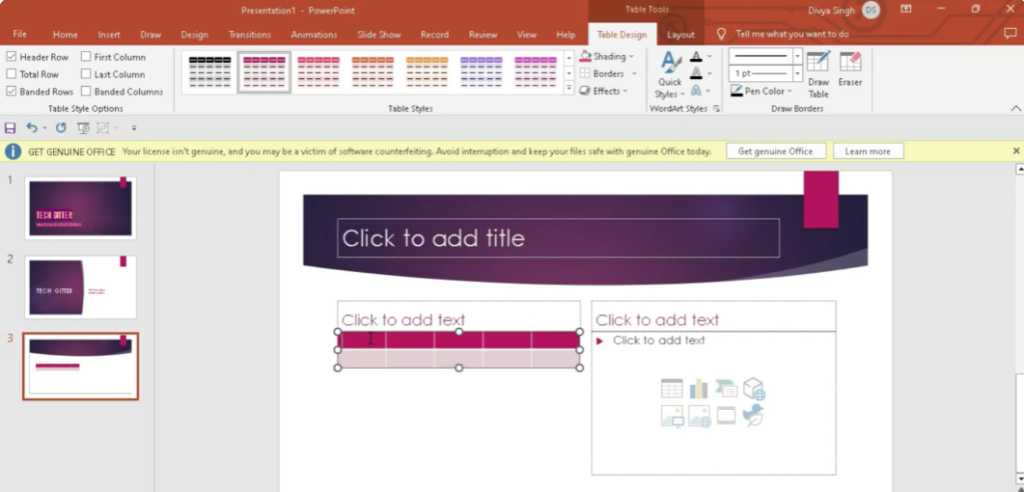Switch to the Layout tab
The image size is (1024, 492).
click(681, 34)
